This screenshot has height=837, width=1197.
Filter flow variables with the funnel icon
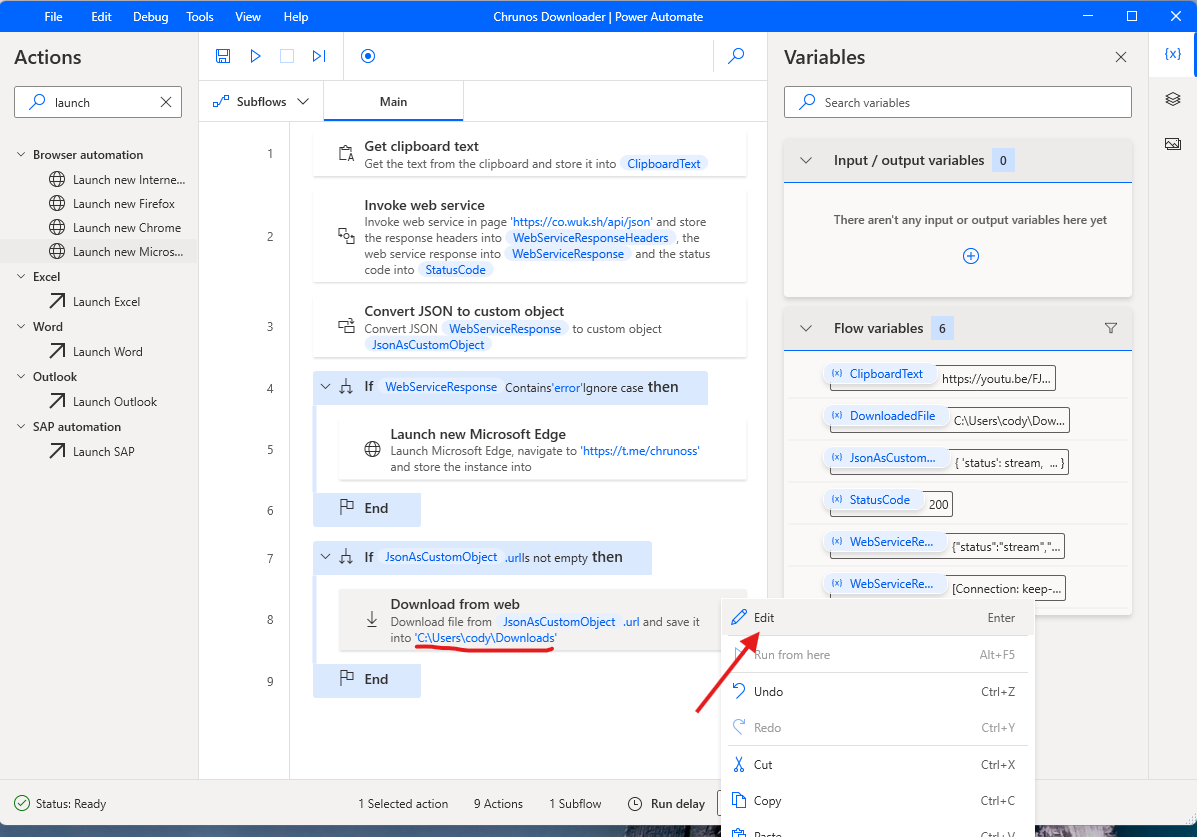(1111, 328)
